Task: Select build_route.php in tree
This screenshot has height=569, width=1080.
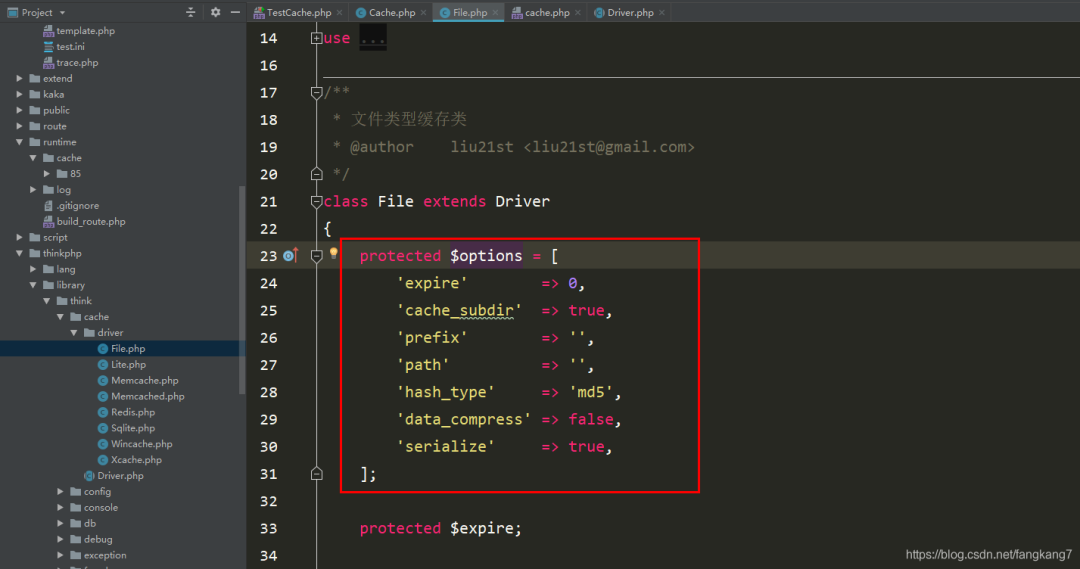Action: pyautogui.click(x=91, y=222)
